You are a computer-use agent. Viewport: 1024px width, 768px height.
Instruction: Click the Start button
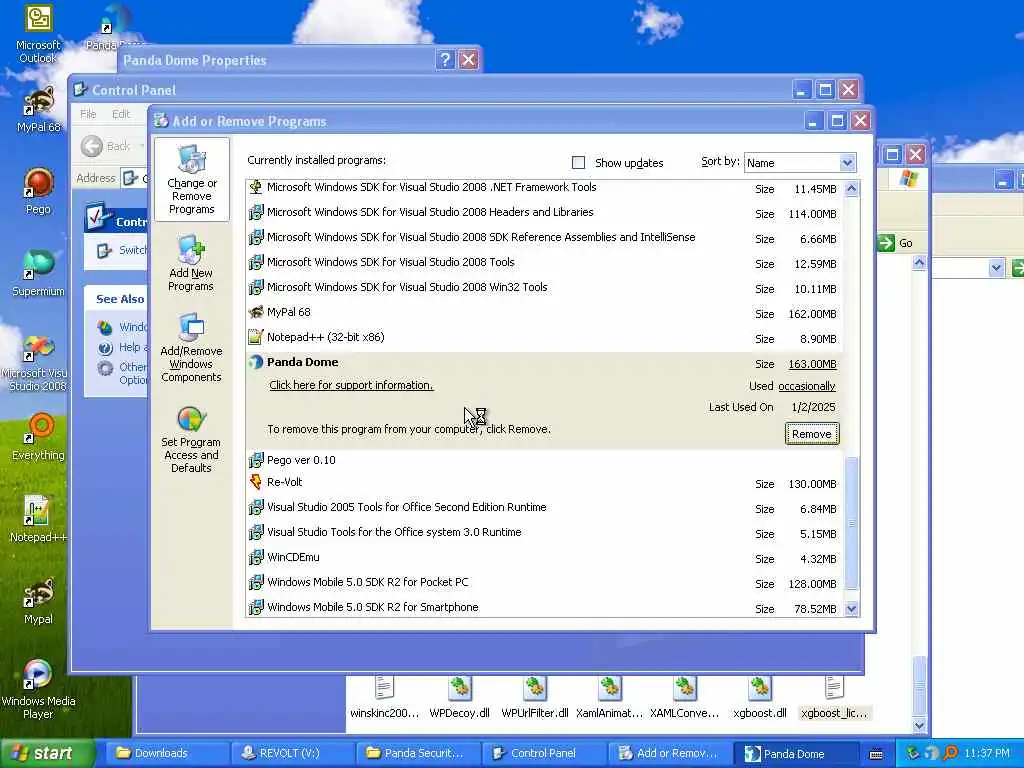tap(46, 753)
